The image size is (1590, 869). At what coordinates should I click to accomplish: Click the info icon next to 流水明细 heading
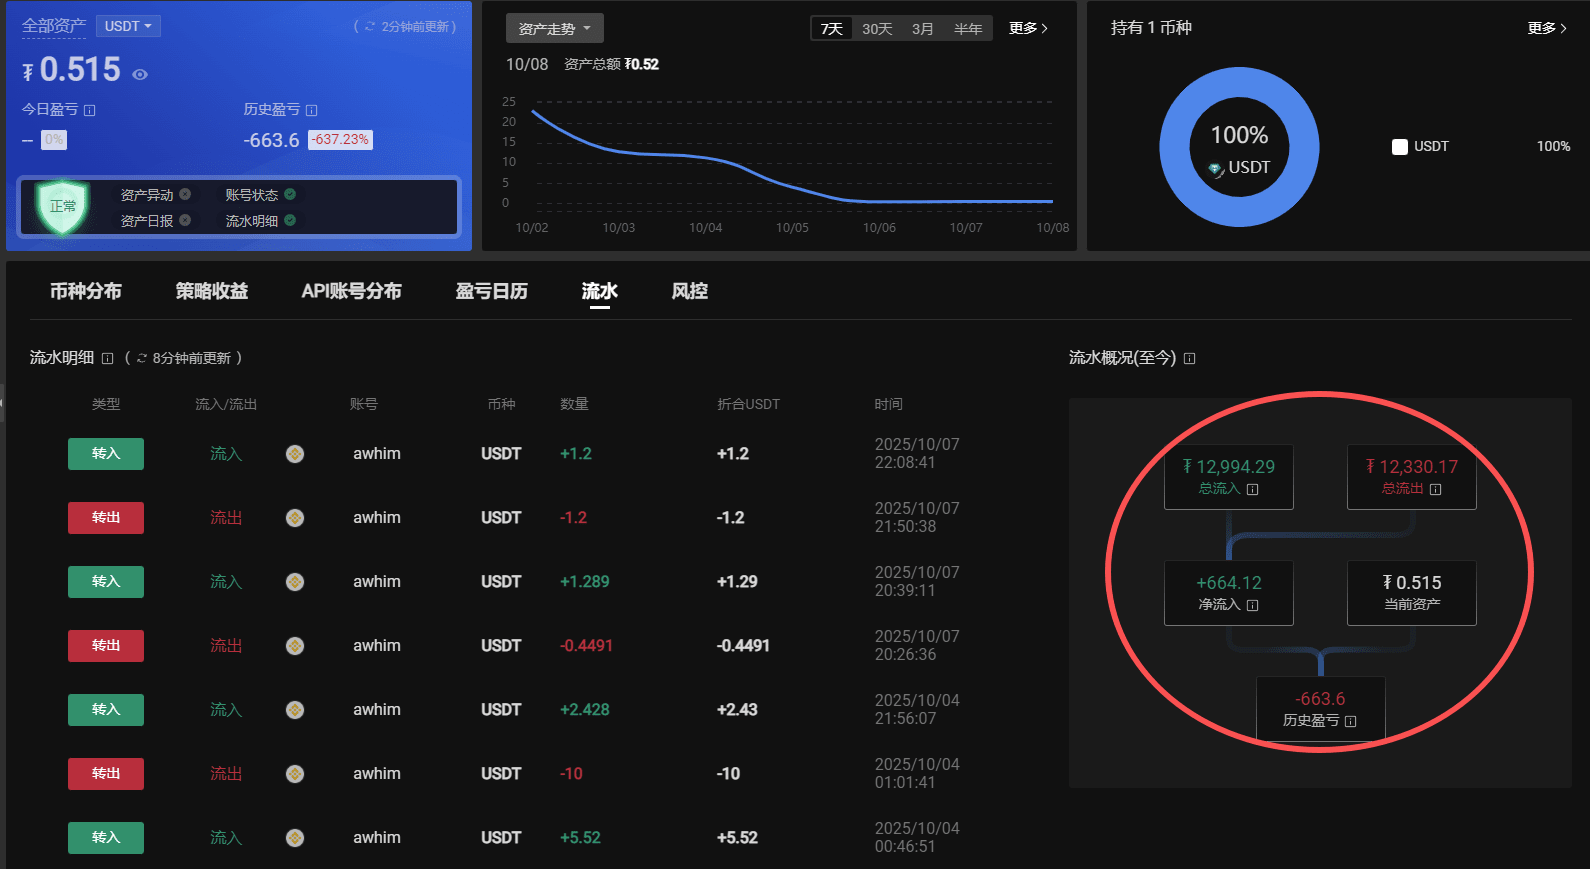click(108, 358)
